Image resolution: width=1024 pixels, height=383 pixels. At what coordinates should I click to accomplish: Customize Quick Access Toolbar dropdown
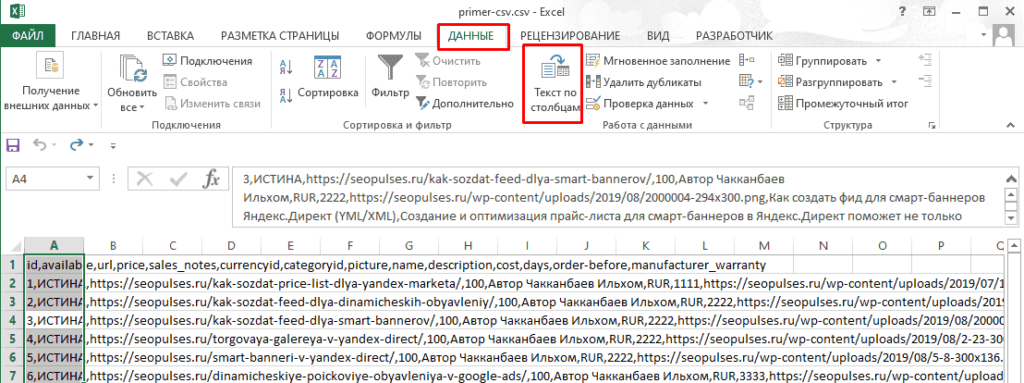pos(113,145)
